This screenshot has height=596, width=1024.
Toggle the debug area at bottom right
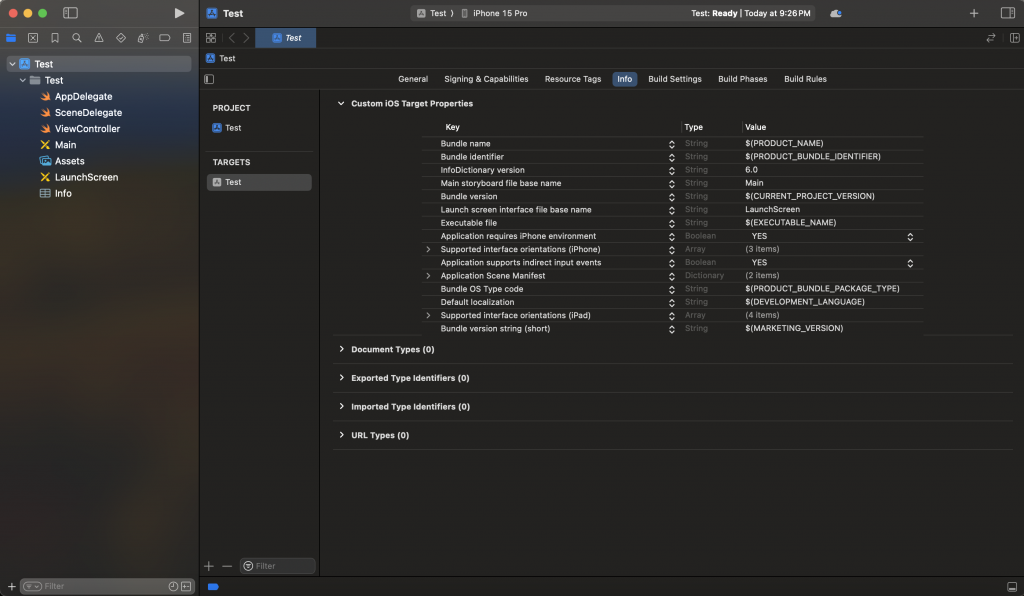(1012, 586)
